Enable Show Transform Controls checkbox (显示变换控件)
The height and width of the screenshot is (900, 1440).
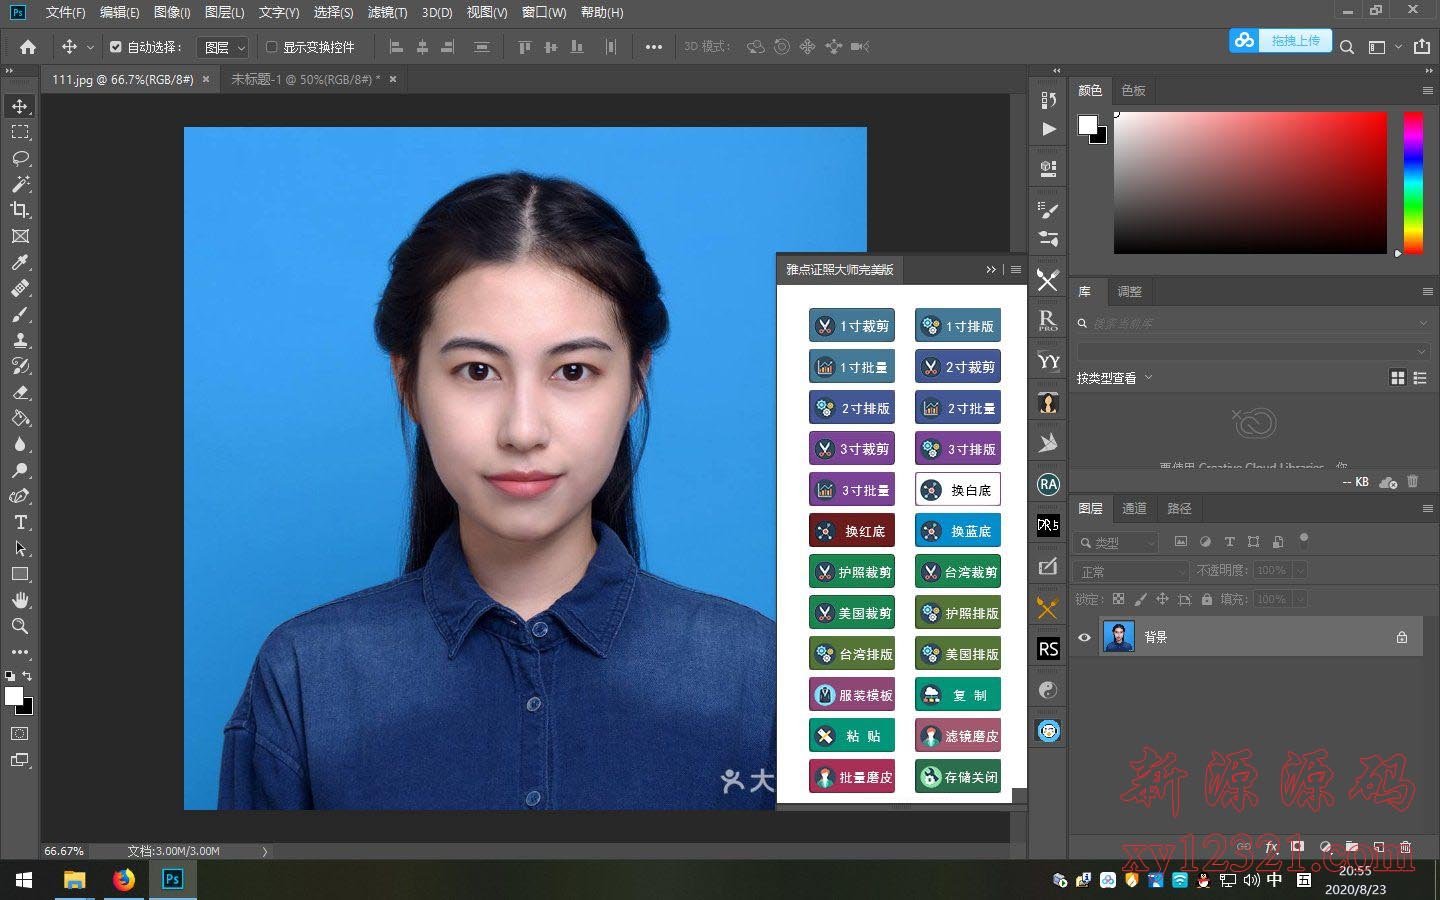(x=271, y=47)
